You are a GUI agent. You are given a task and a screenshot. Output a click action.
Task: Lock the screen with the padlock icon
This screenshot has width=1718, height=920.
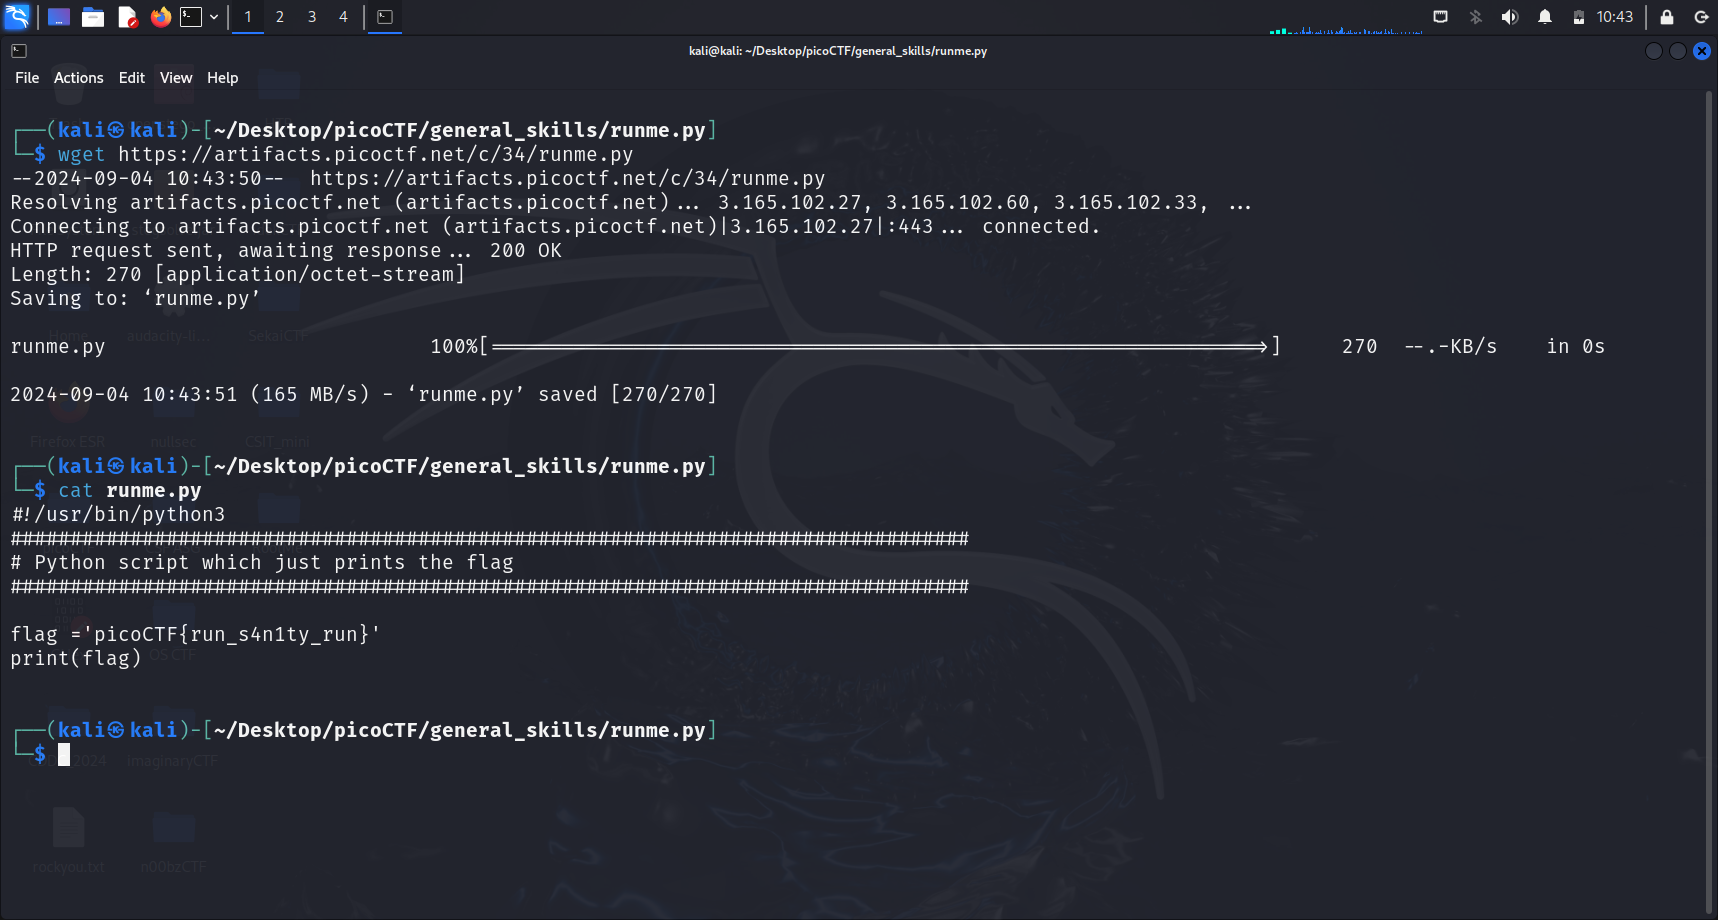tap(1667, 17)
